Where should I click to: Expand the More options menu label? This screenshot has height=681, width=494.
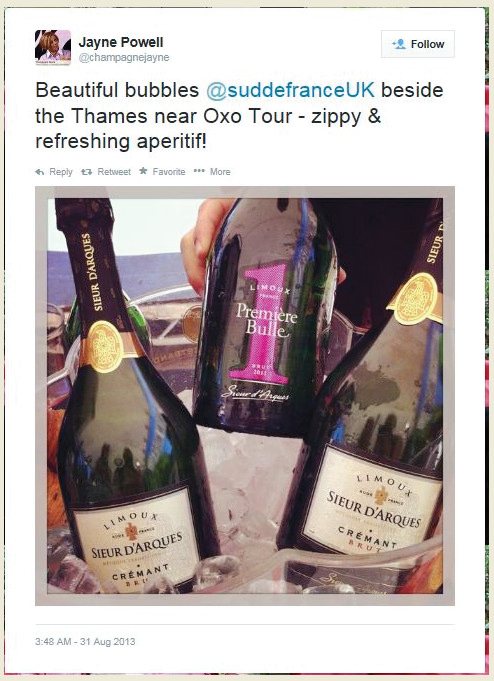(x=220, y=172)
